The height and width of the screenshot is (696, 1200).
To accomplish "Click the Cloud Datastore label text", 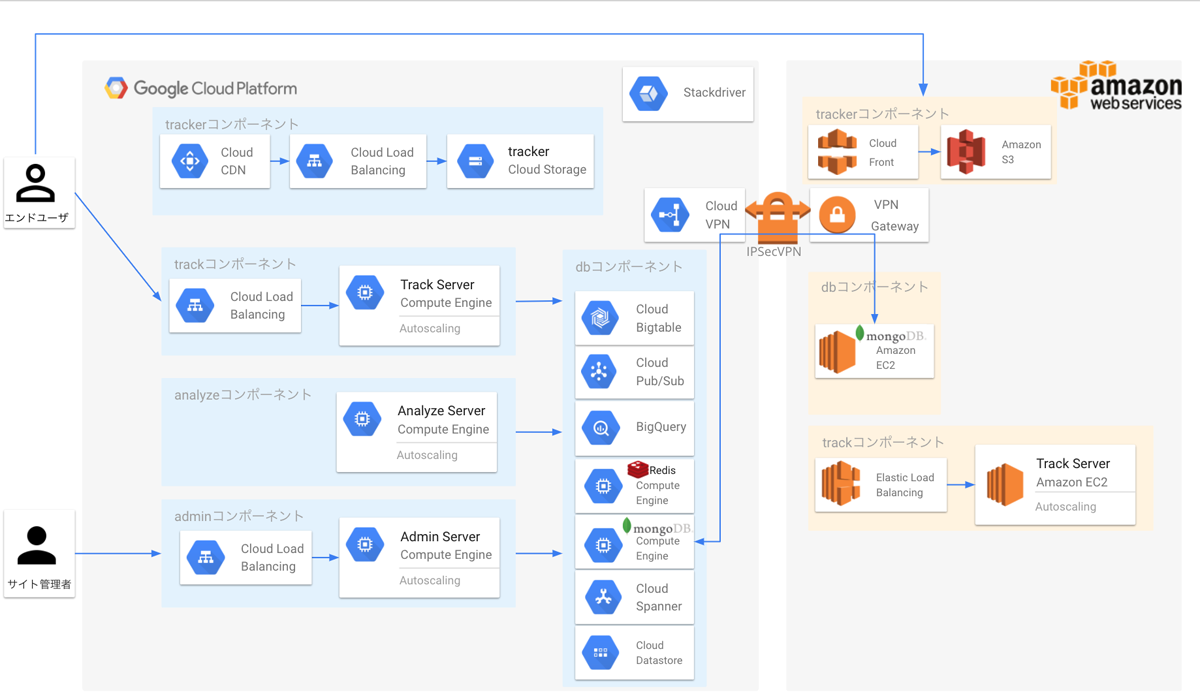I will [x=659, y=652].
